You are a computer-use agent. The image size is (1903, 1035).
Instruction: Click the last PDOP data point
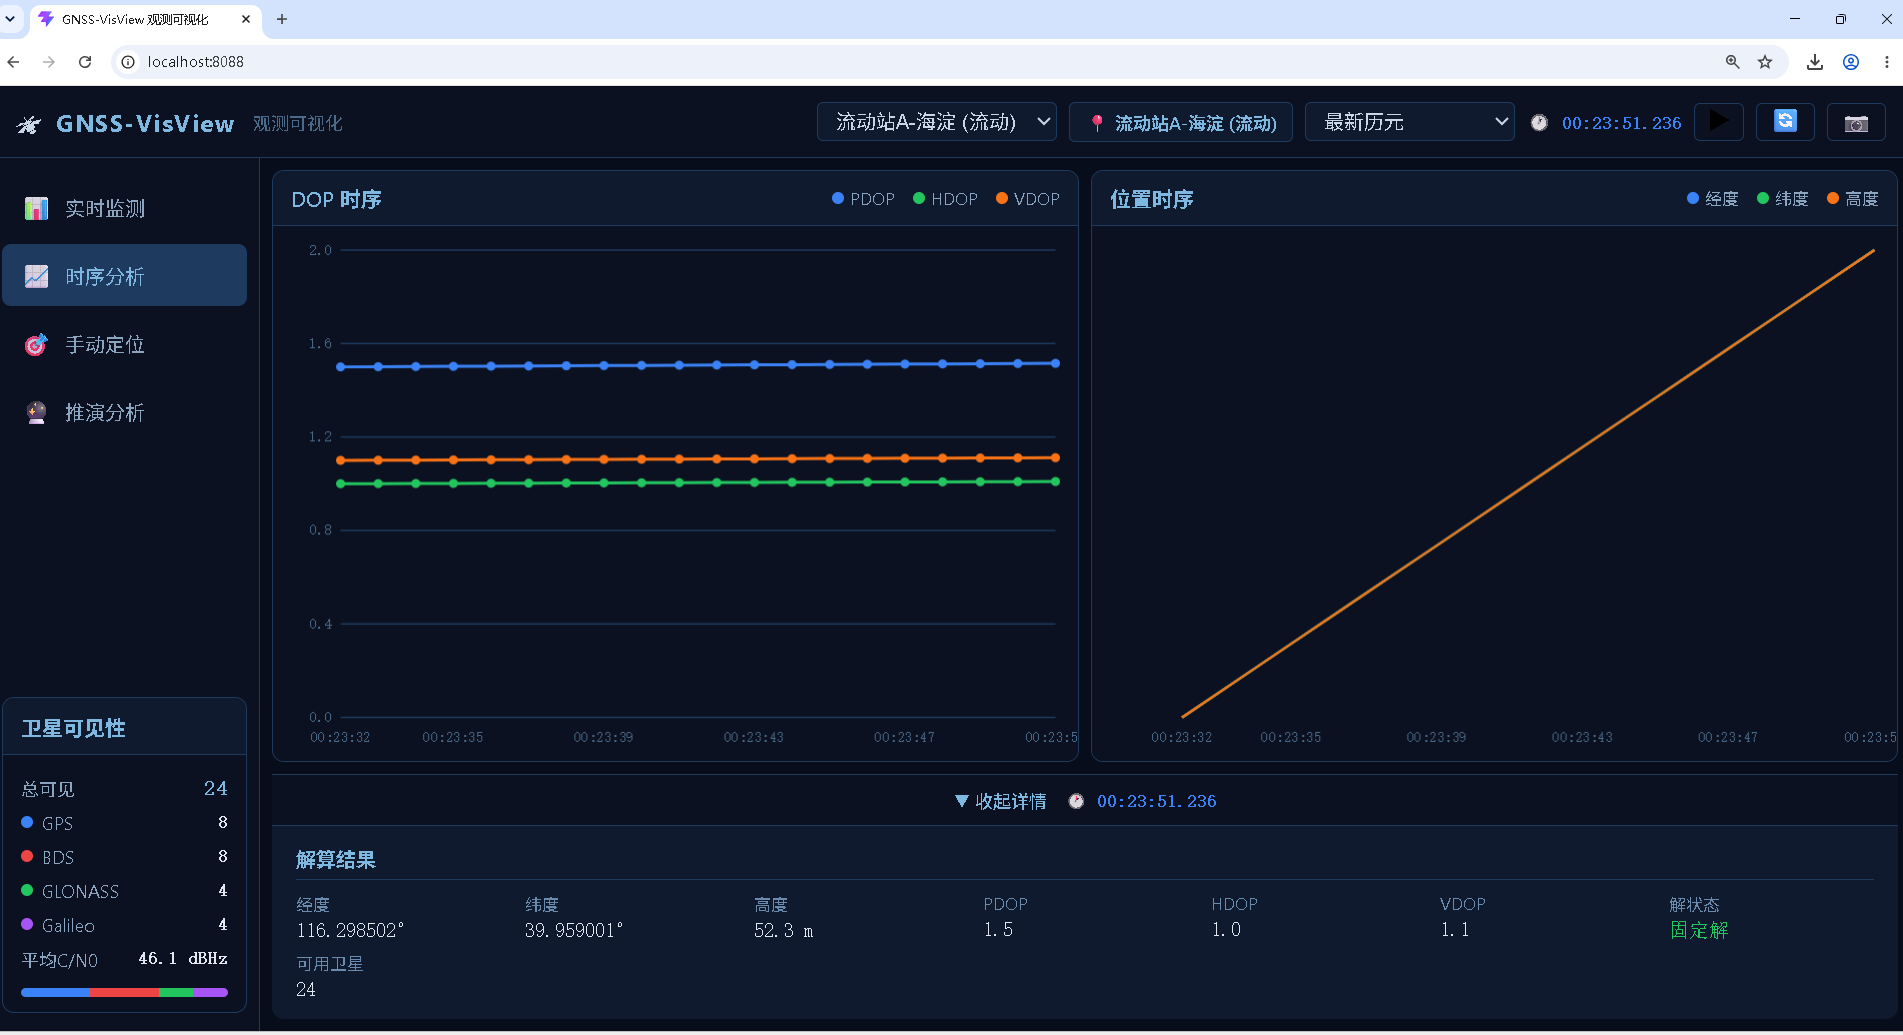pos(1055,363)
